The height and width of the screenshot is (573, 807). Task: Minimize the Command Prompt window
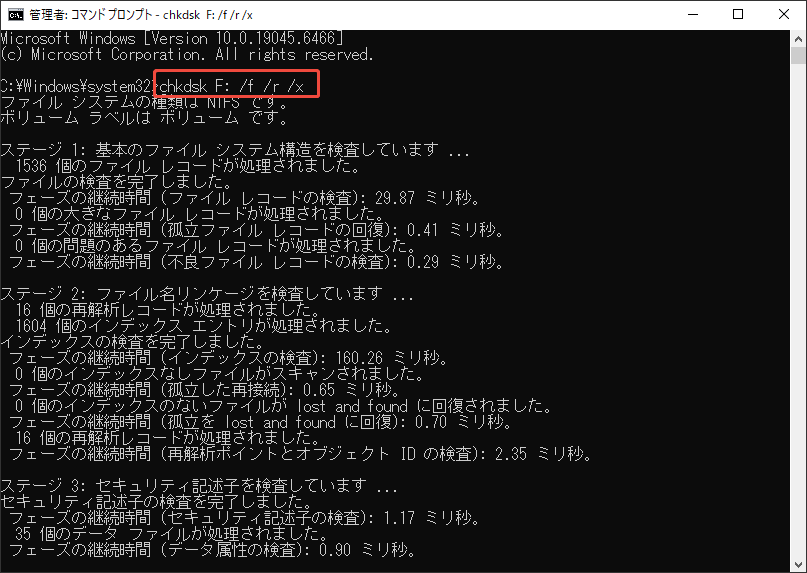693,14
